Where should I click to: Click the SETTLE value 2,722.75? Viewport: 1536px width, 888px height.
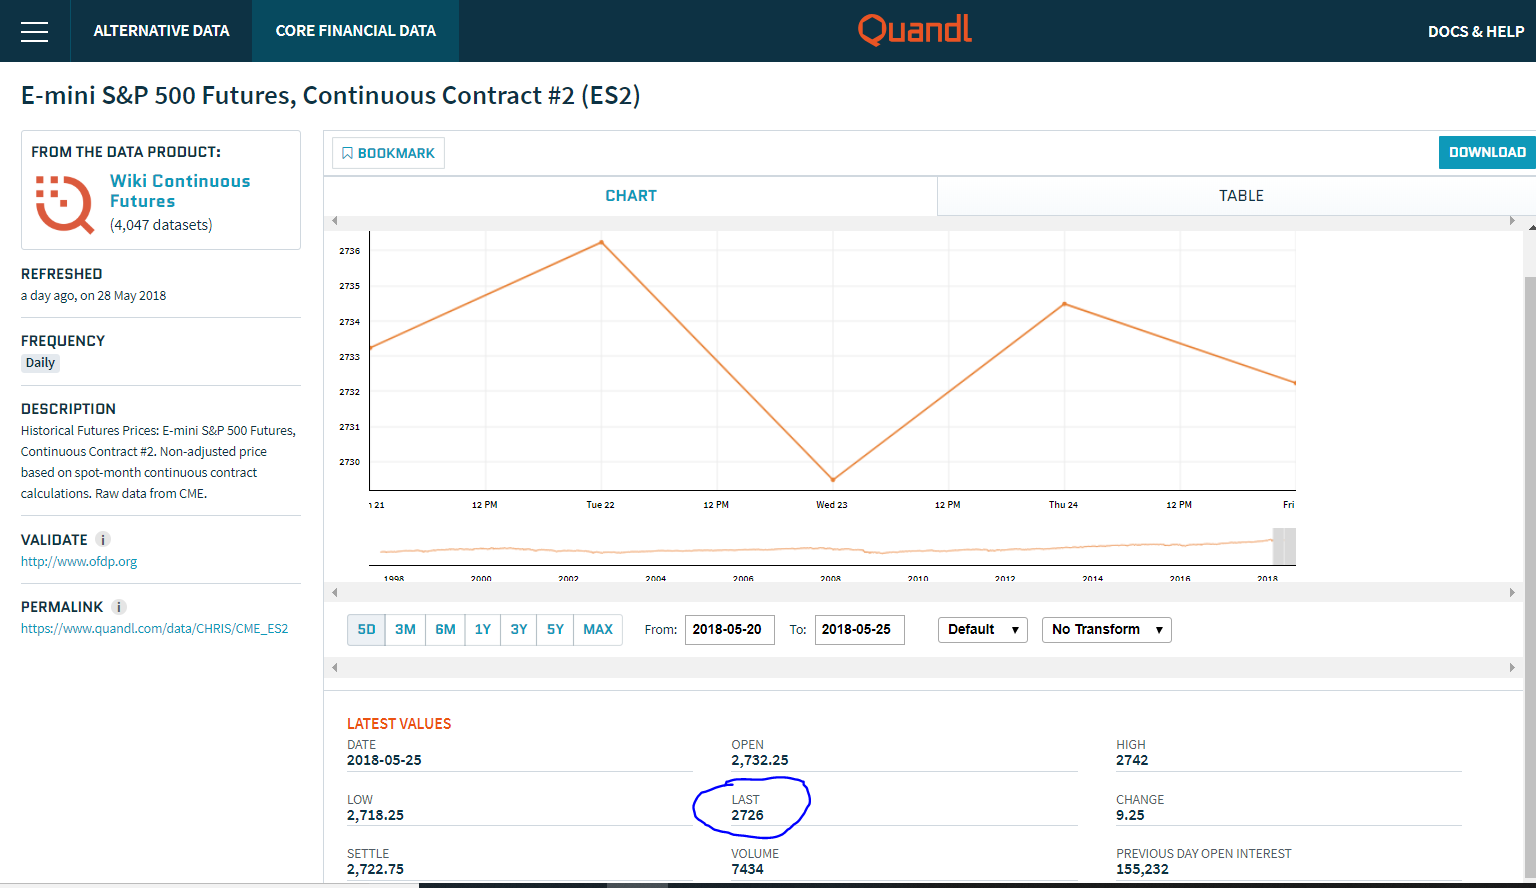pyautogui.click(x=375, y=869)
